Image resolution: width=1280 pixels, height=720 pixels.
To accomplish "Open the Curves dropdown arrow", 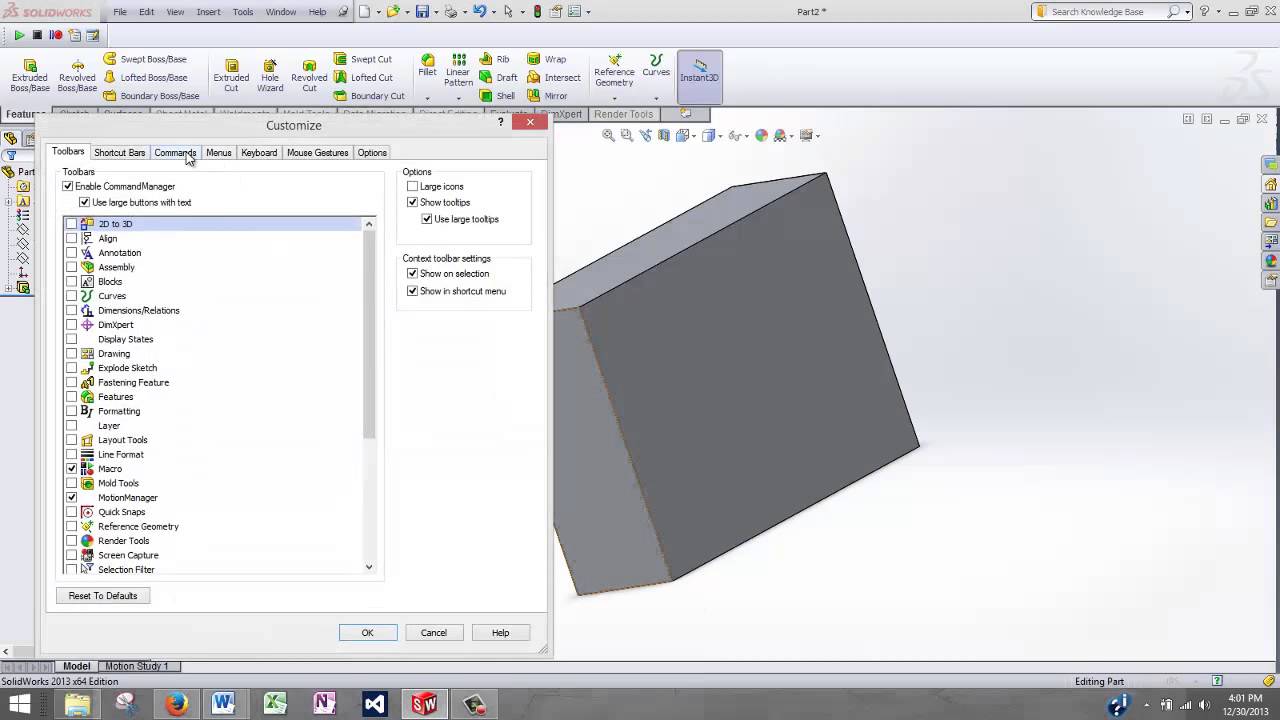I will click(x=656, y=98).
